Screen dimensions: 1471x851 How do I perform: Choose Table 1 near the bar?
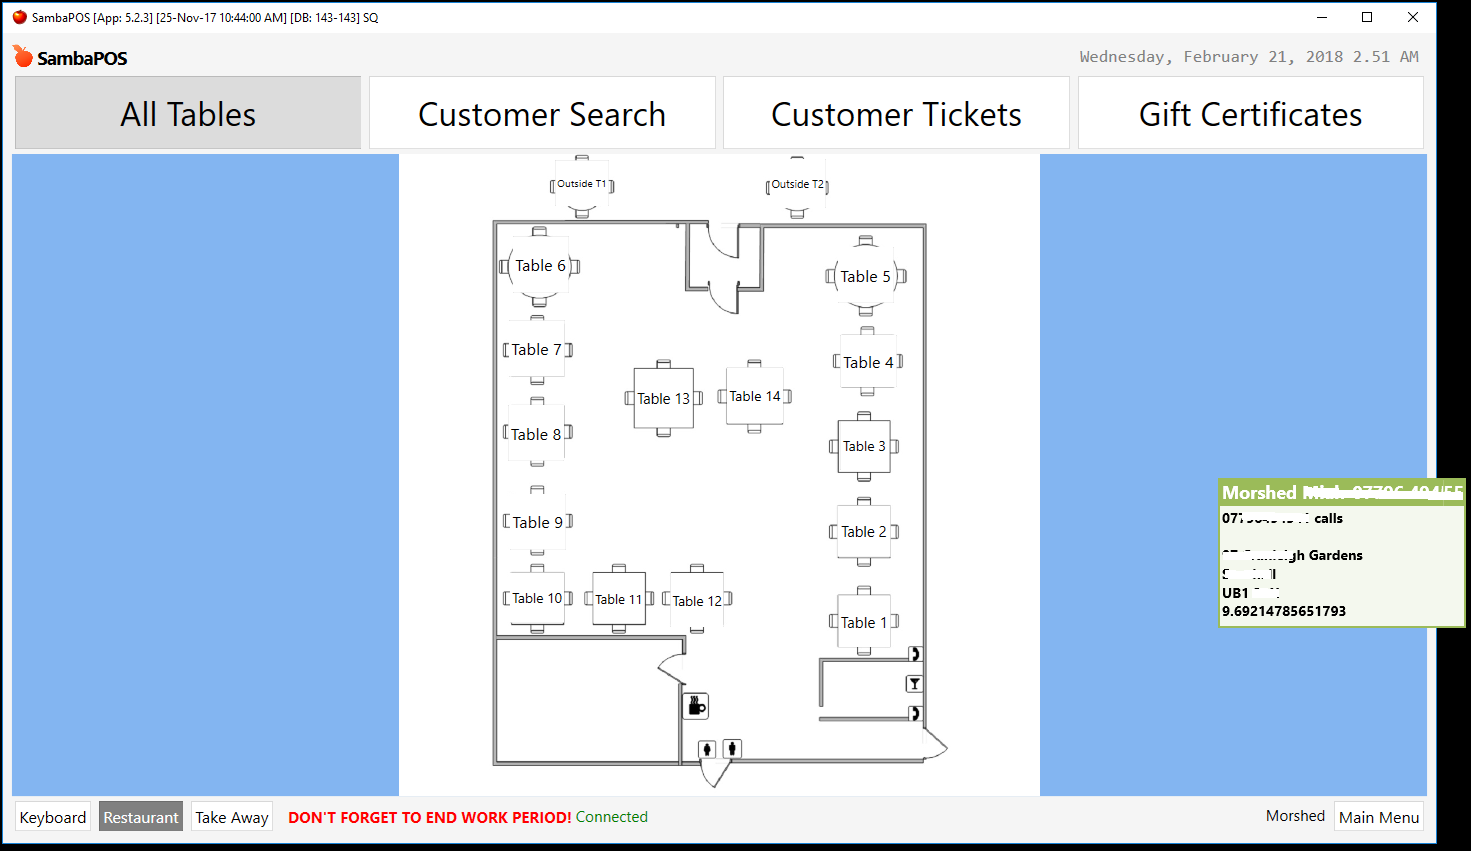[x=863, y=622]
